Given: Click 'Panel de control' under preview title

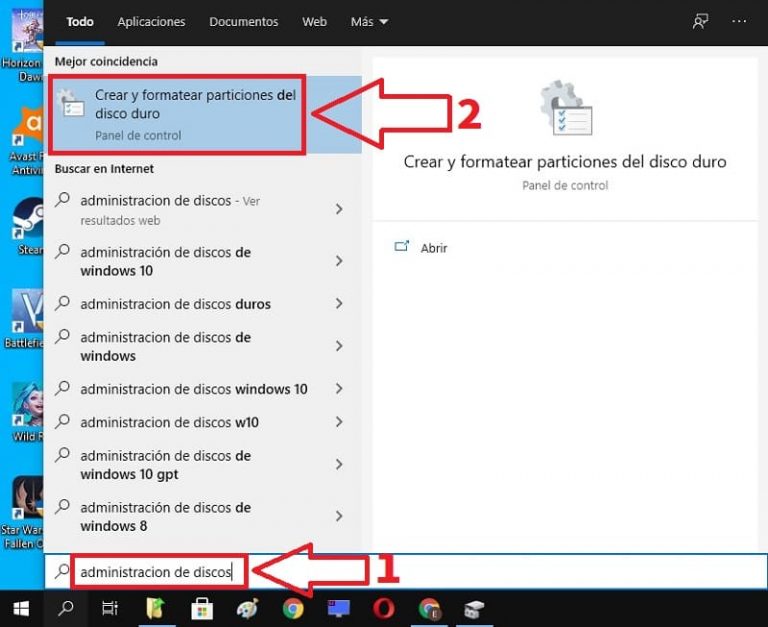Looking at the screenshot, I should point(565,186).
